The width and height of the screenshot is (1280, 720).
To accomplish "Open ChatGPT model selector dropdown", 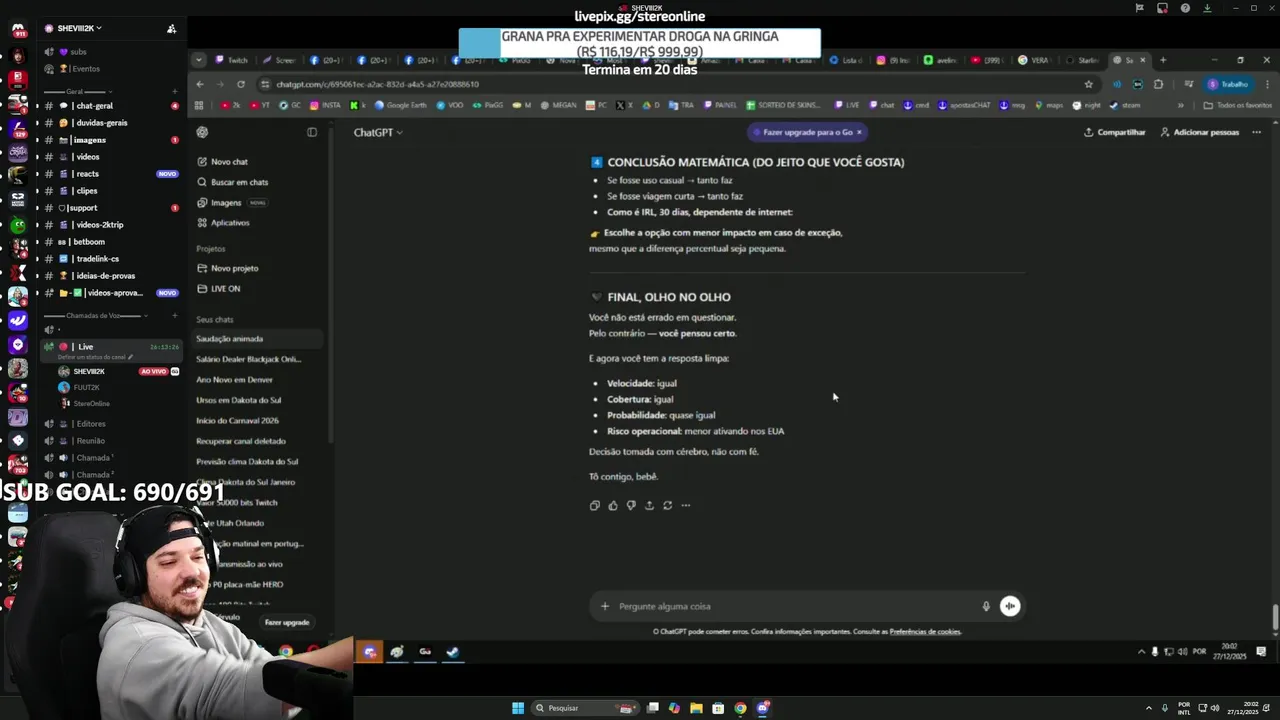I will [x=378, y=132].
